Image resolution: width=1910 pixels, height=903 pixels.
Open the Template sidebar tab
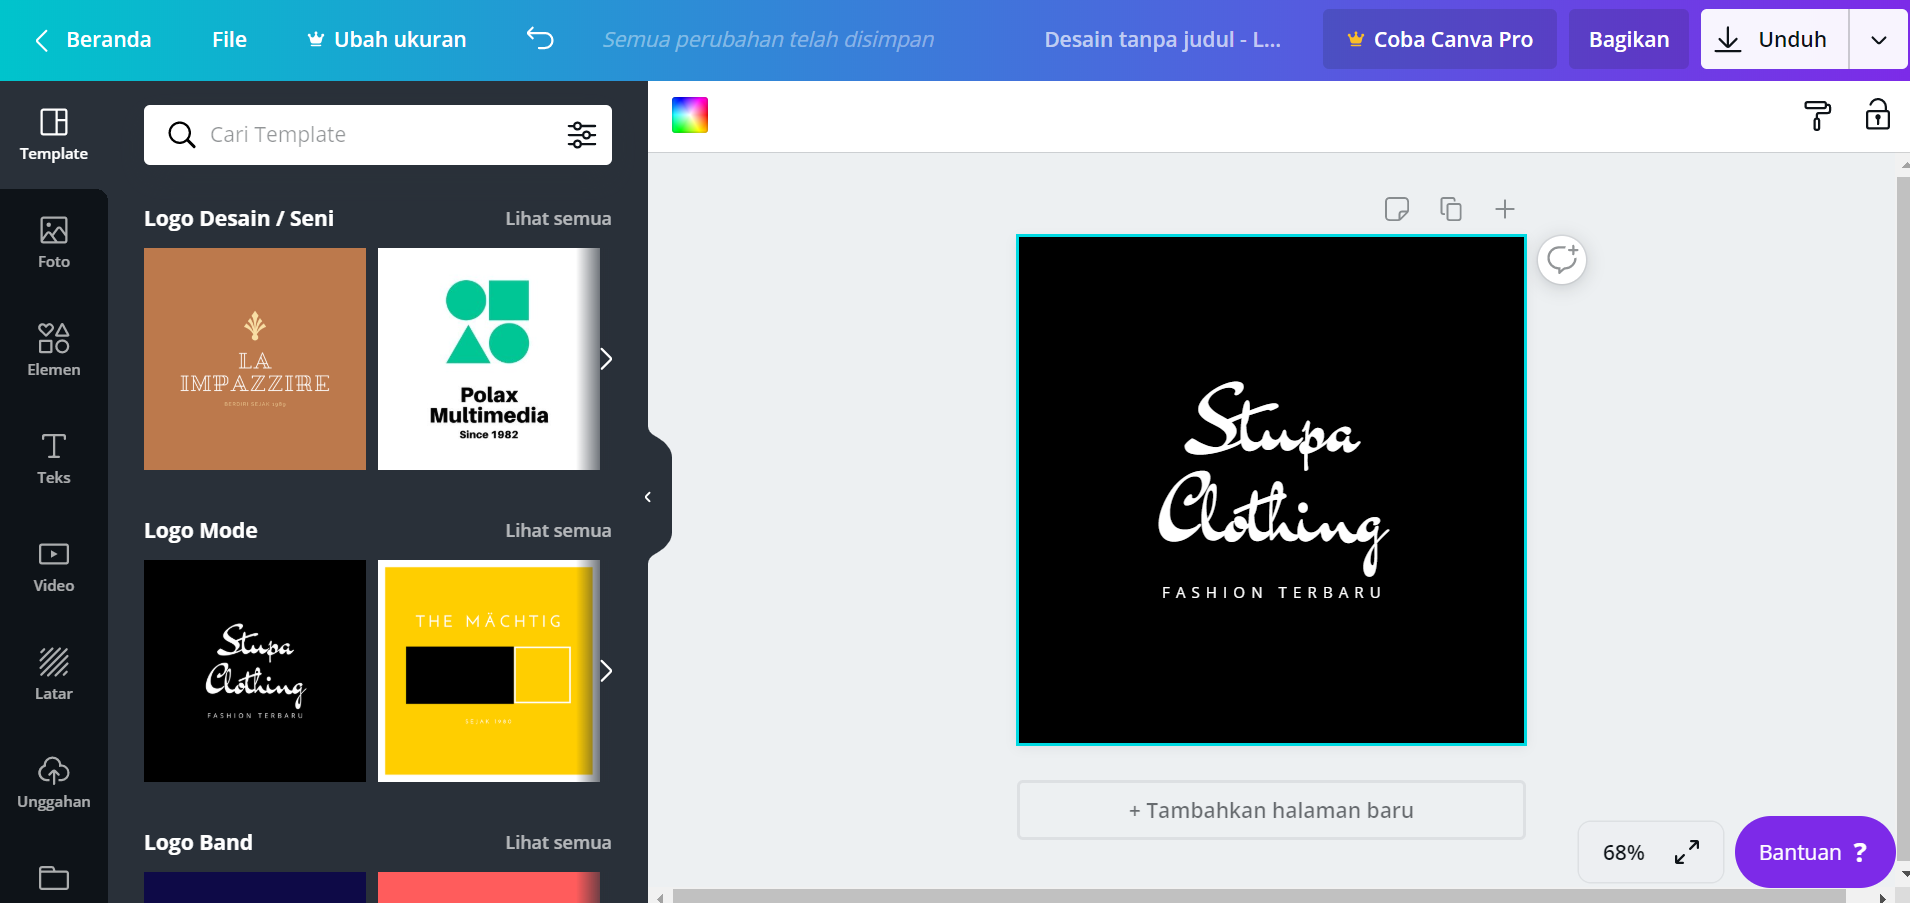click(x=54, y=135)
